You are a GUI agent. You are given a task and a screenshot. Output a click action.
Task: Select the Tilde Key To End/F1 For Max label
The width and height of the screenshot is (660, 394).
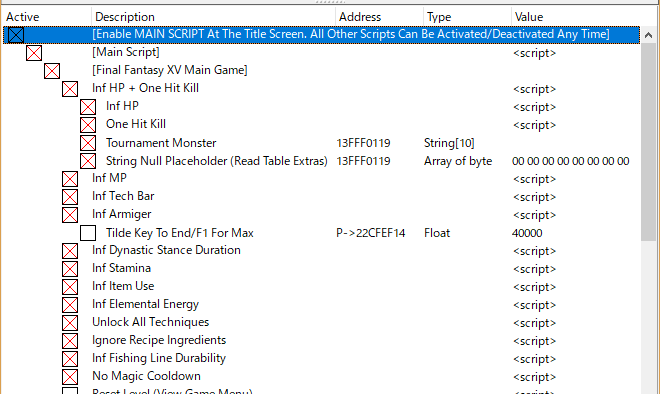pos(180,233)
